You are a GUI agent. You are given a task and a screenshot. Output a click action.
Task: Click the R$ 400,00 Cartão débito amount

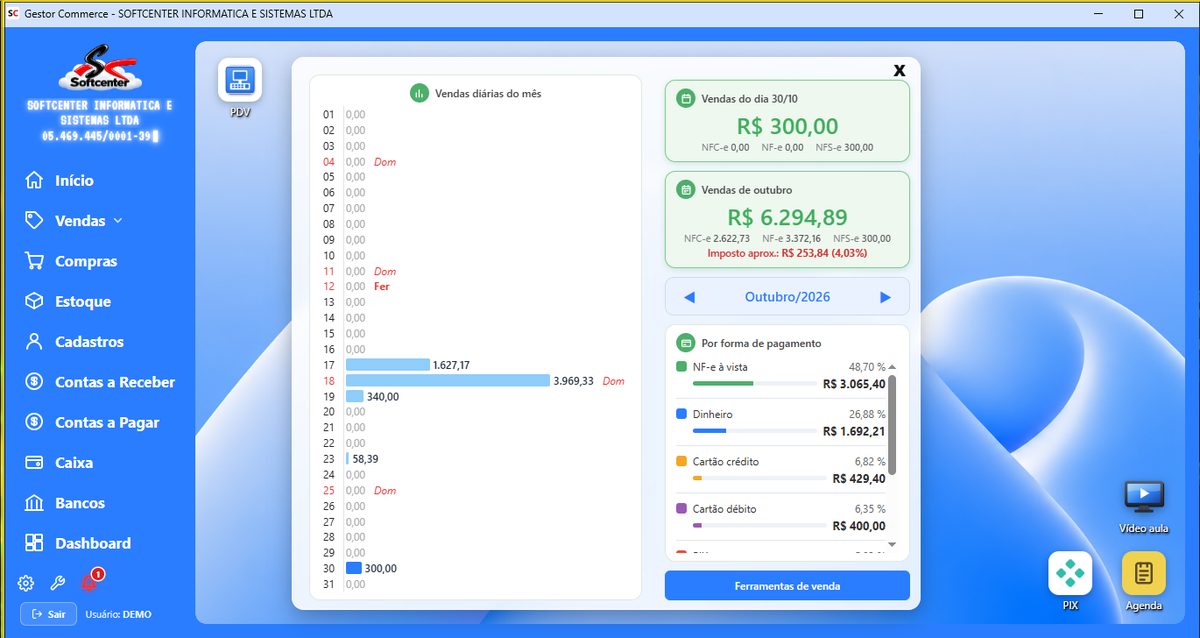click(x=859, y=526)
